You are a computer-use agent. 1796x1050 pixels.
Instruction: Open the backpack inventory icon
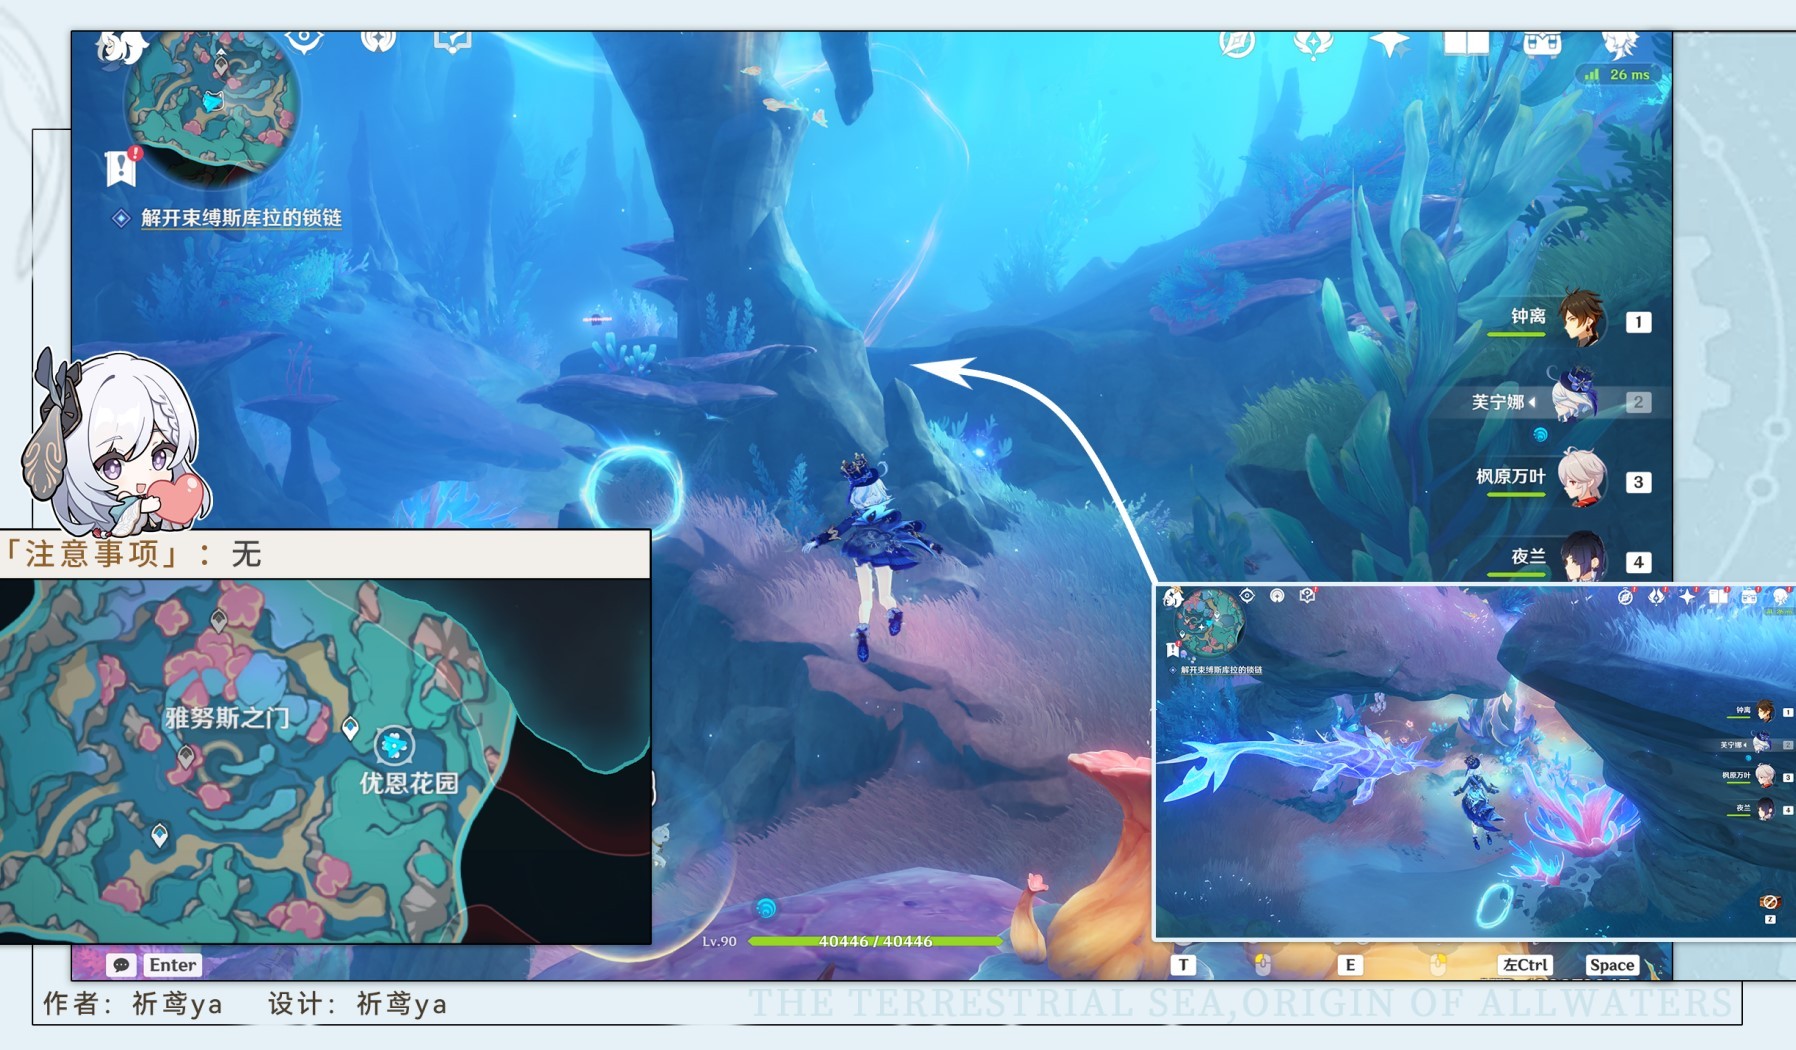1541,44
